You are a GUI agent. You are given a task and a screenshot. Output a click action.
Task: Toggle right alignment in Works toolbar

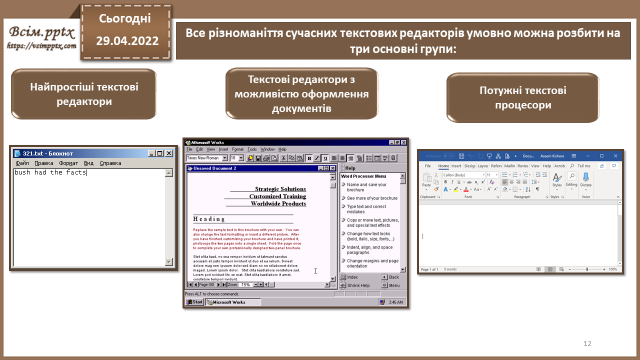click(350, 158)
